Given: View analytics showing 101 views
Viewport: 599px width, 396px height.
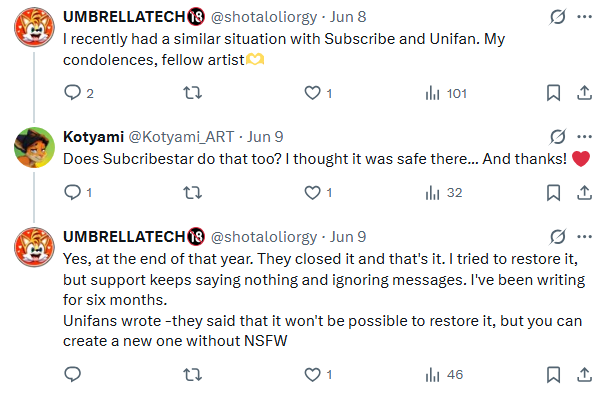Looking at the screenshot, I should click(x=446, y=93).
